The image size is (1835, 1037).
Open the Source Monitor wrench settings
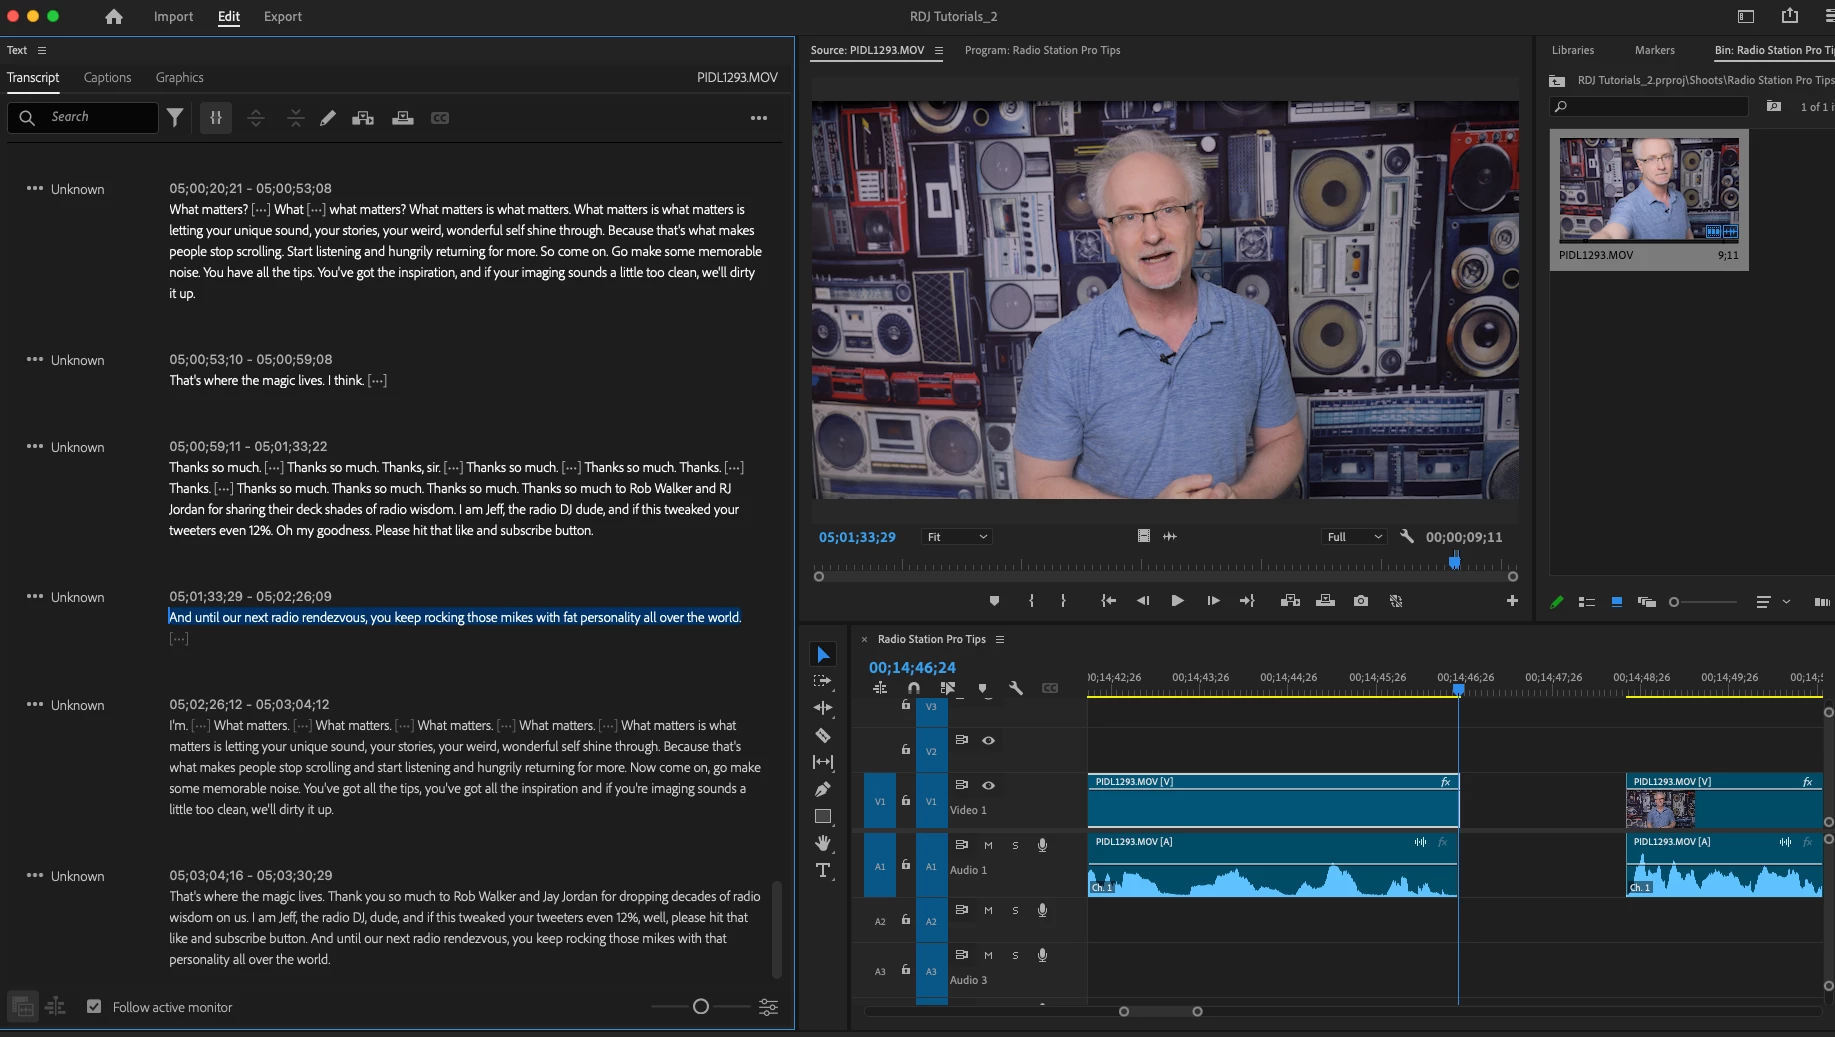pos(1407,537)
